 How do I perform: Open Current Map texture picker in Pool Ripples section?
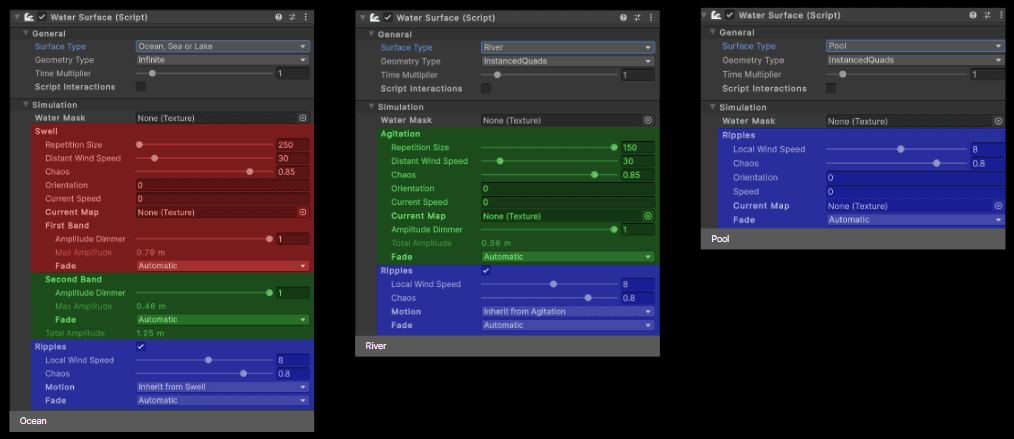[998, 206]
